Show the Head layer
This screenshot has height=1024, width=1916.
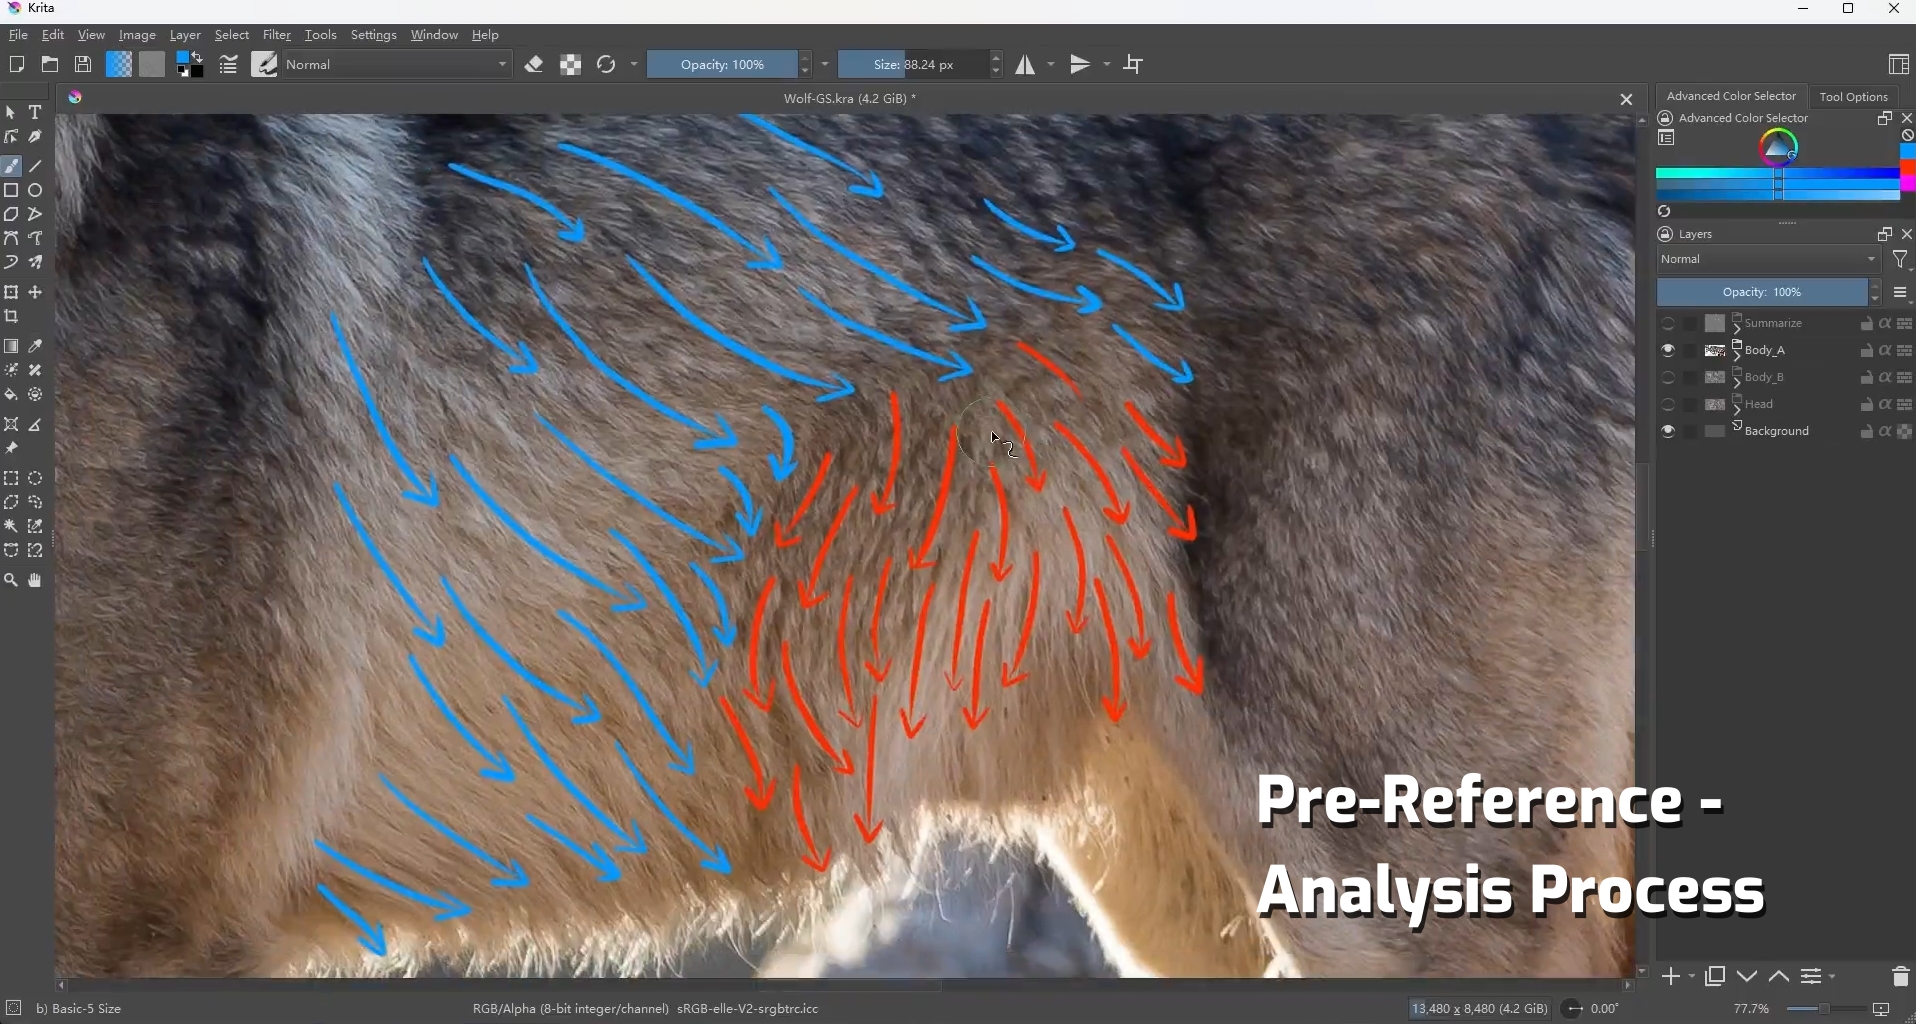pyautogui.click(x=1669, y=405)
